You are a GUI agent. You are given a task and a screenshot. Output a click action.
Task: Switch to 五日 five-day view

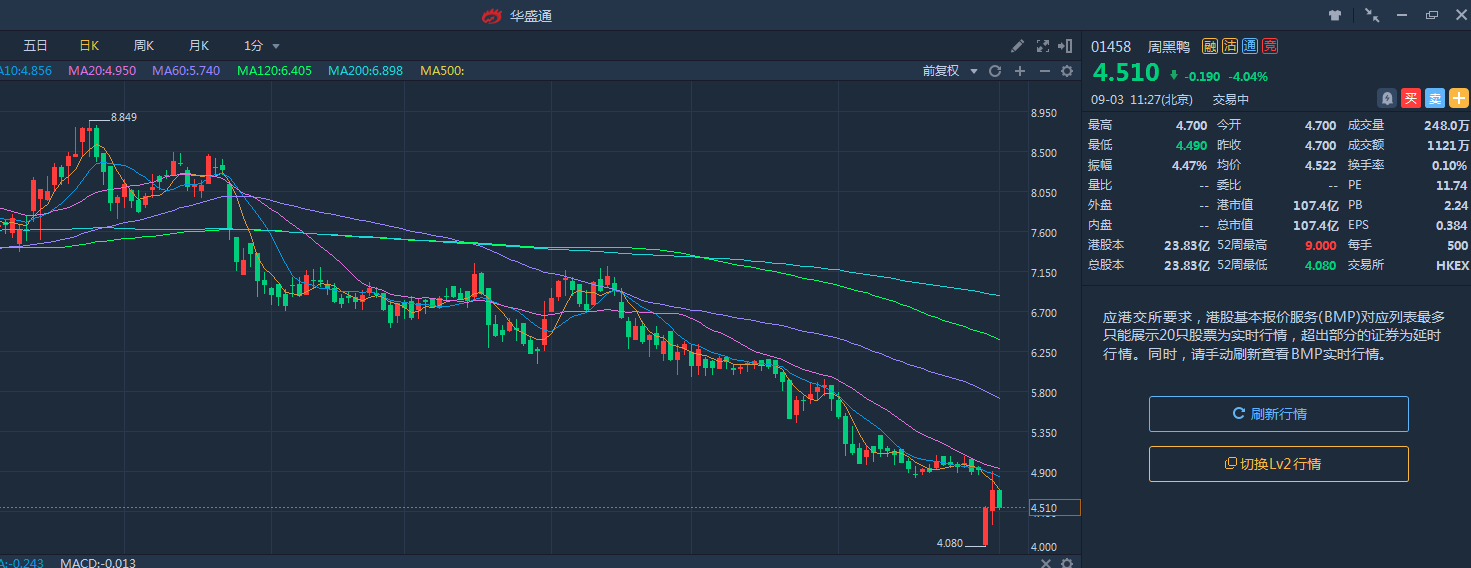click(x=35, y=46)
